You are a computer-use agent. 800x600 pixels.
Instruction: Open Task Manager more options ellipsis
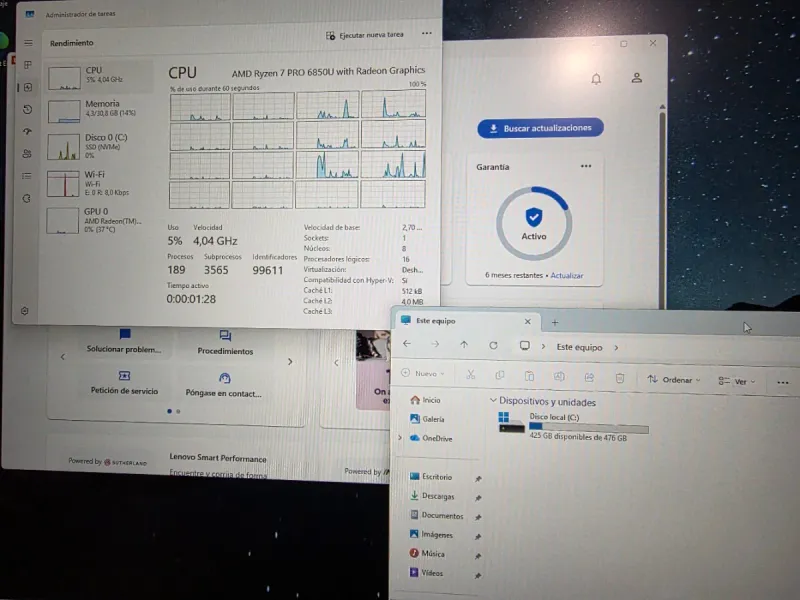pyautogui.click(x=427, y=34)
